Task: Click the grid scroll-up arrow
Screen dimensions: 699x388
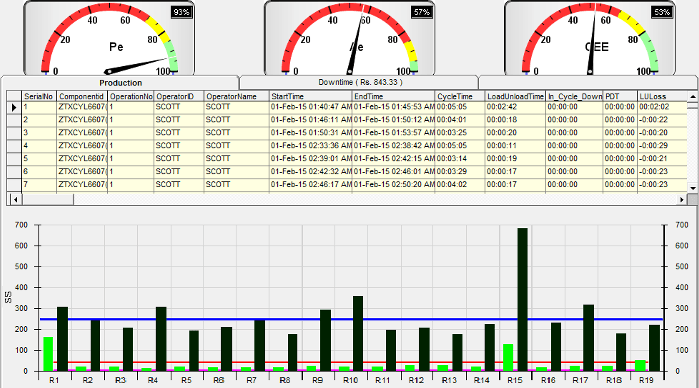Action: 692,96
